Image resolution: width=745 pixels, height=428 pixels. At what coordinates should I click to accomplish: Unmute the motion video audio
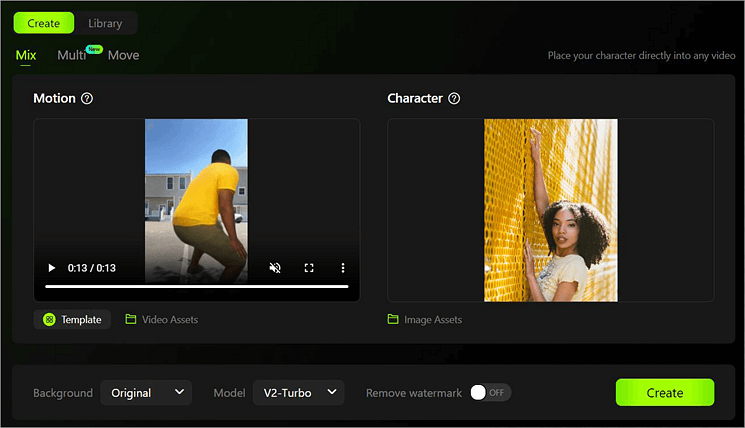tap(274, 268)
